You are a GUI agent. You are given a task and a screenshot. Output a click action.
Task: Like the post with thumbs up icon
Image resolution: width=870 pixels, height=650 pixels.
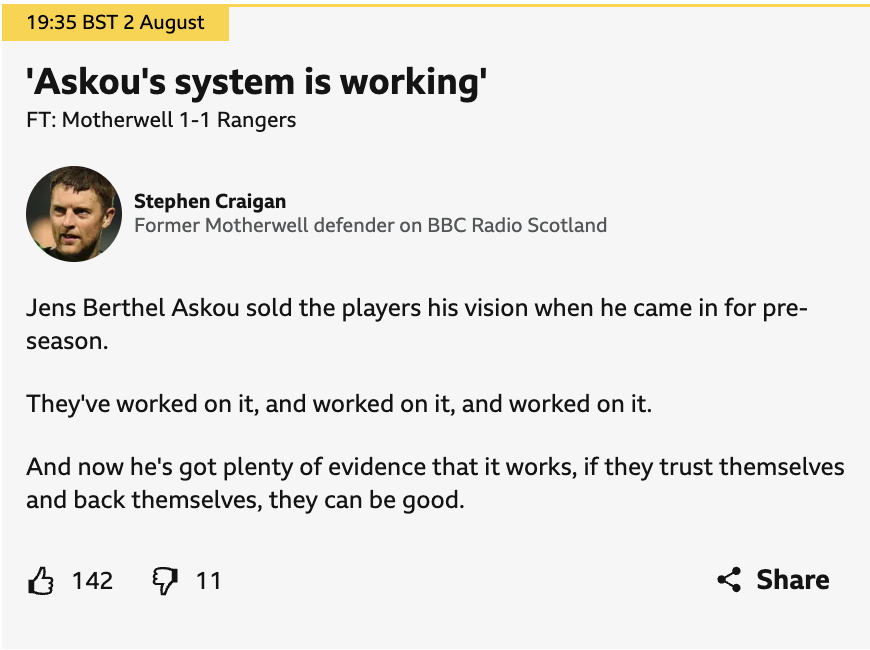(x=40, y=580)
